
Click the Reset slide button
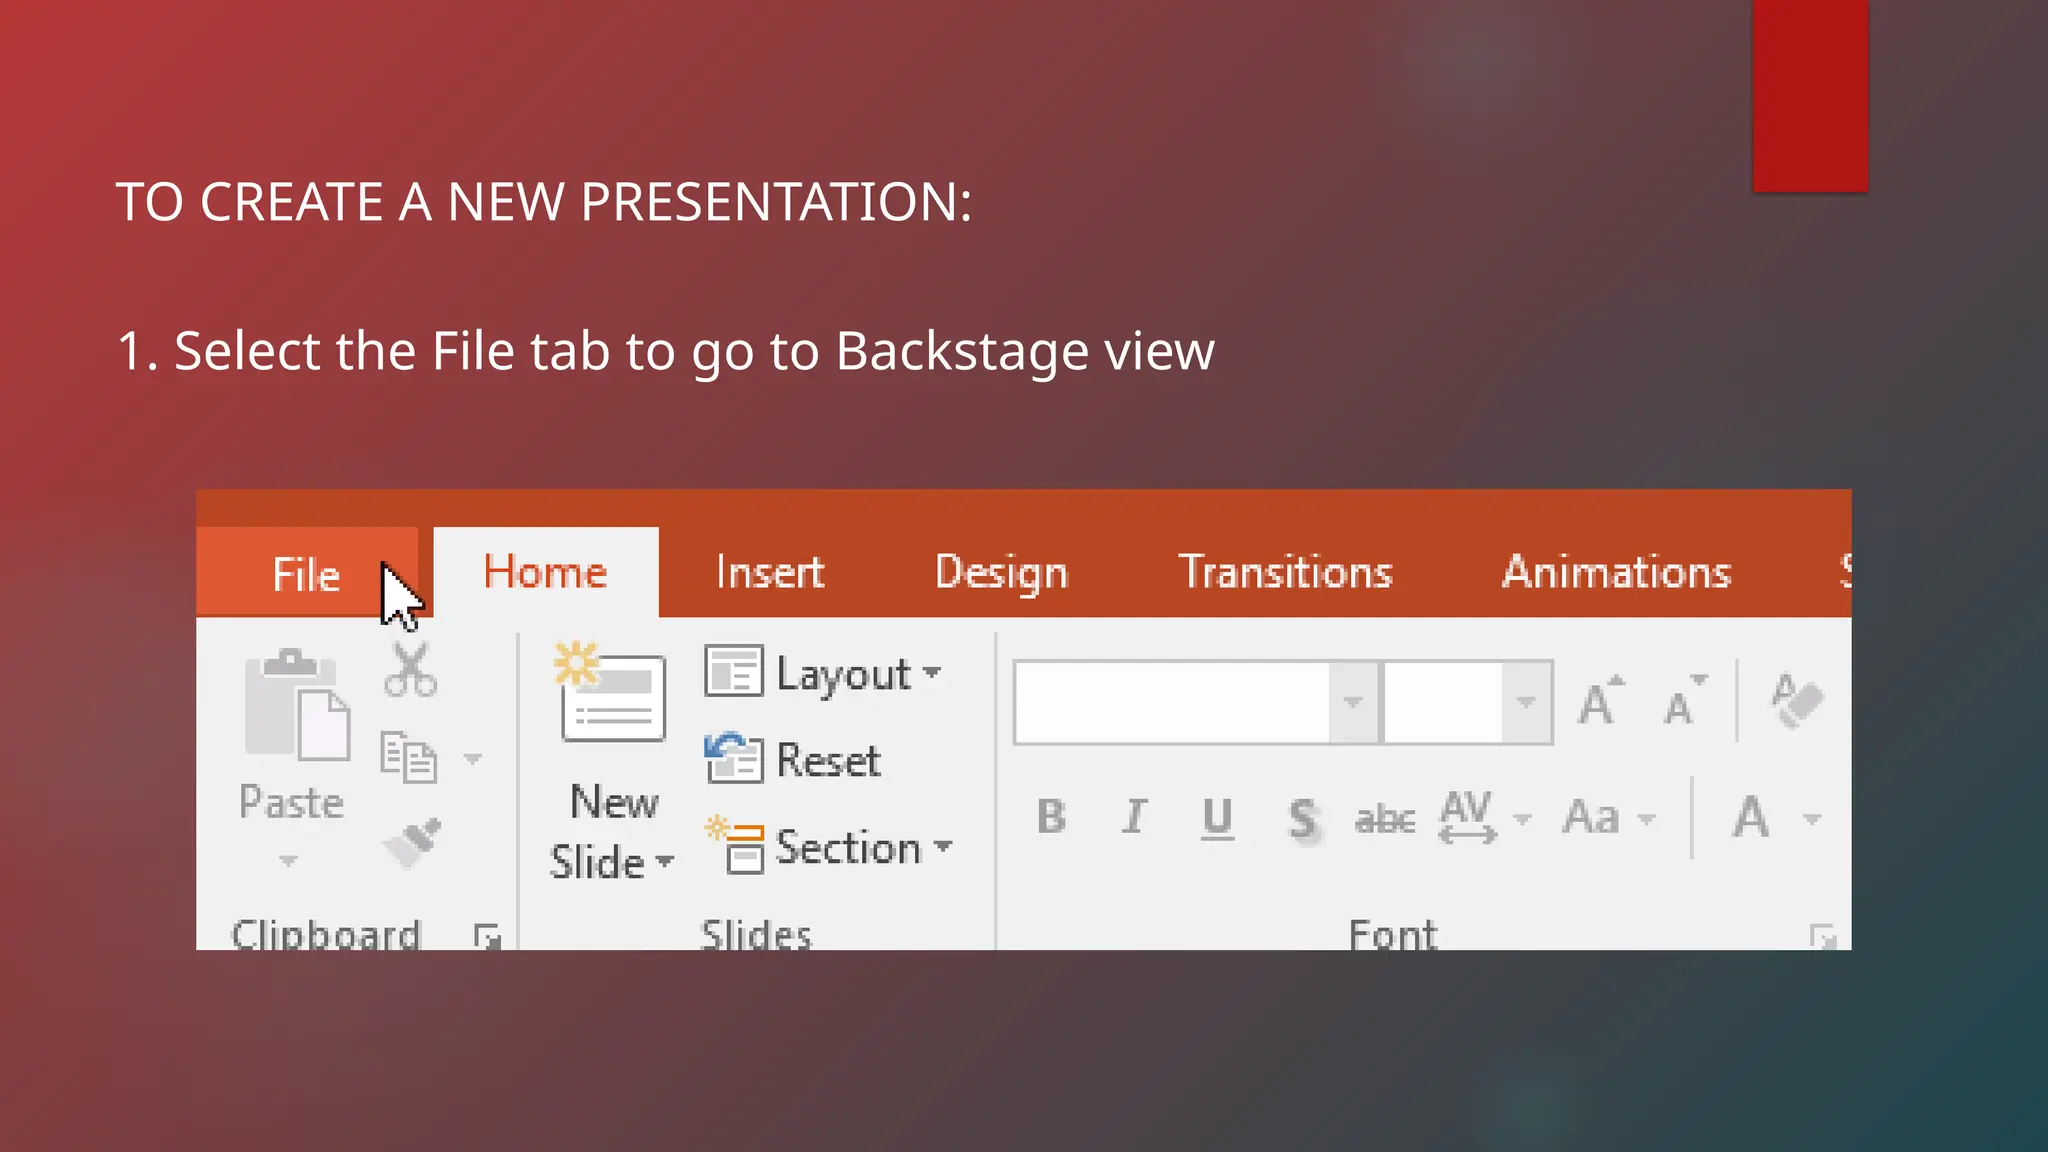pos(793,759)
